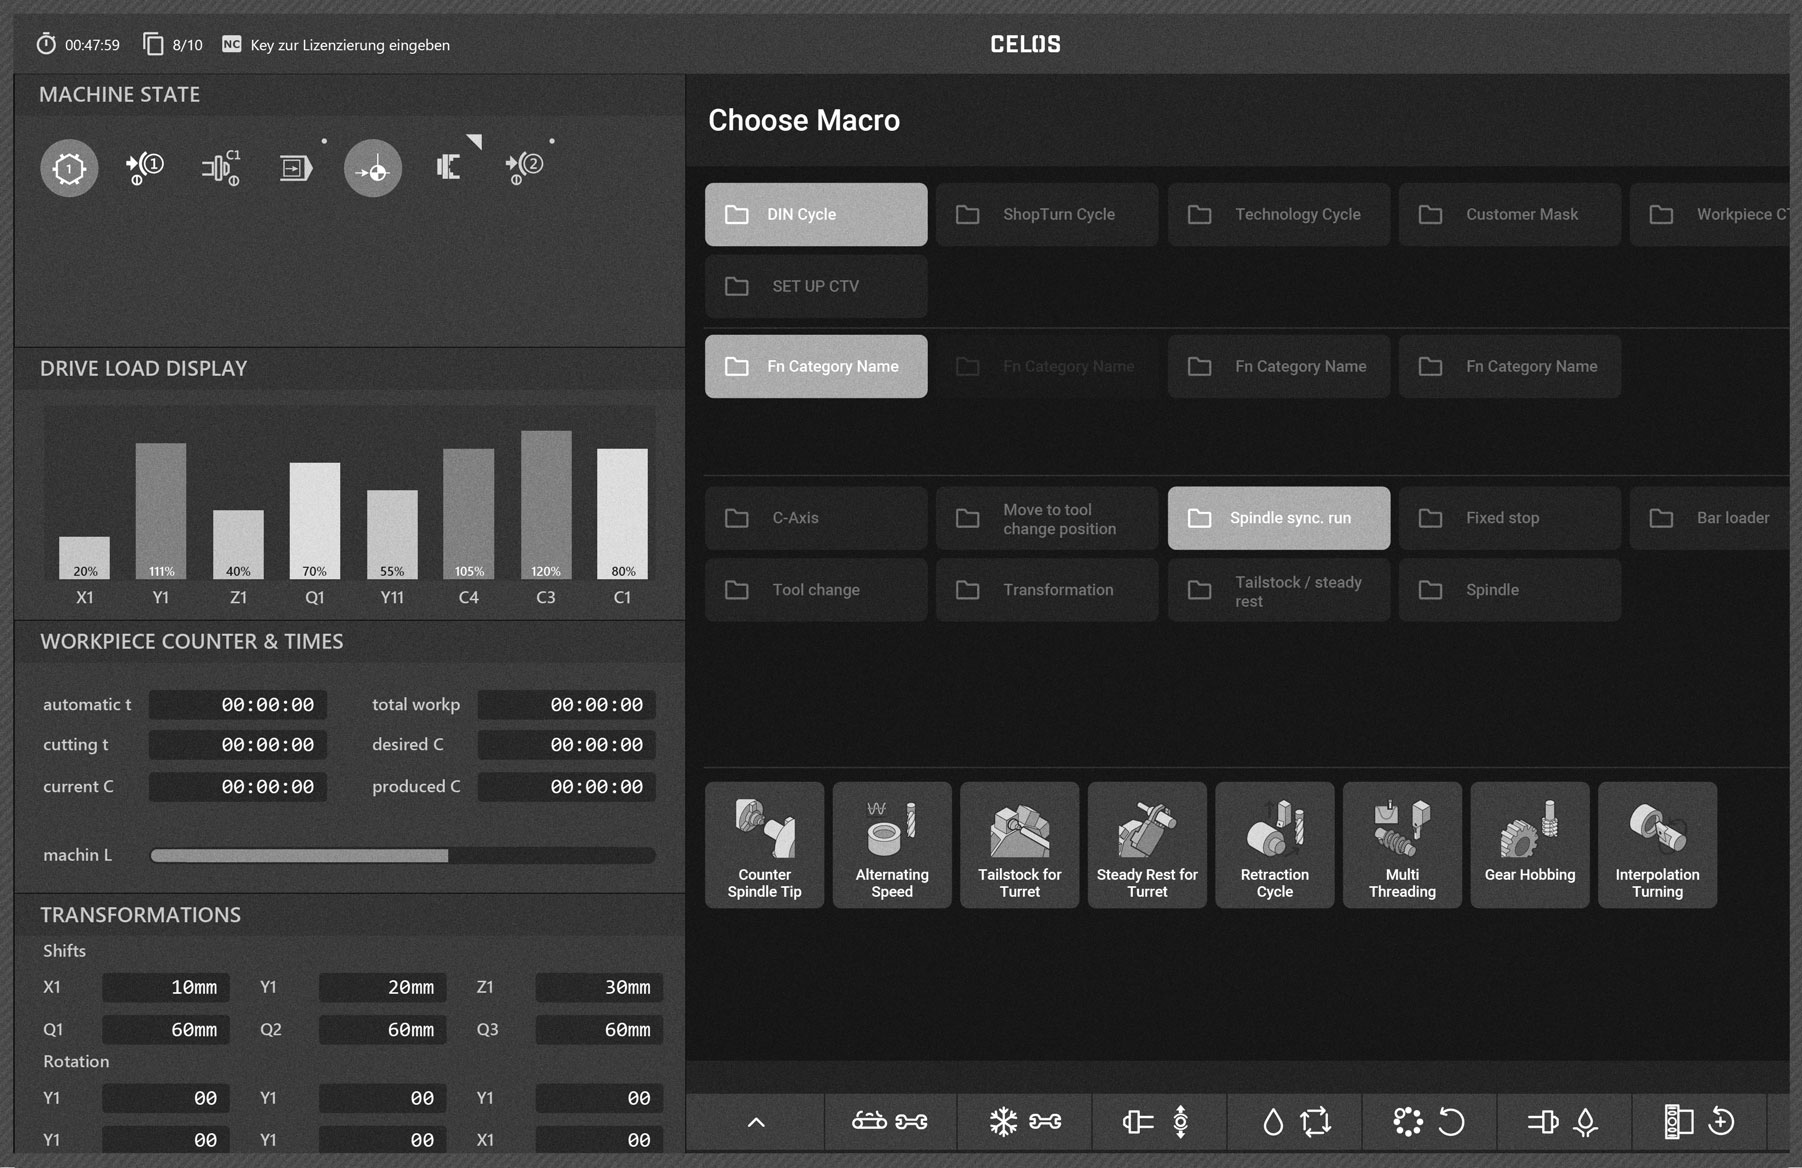Click the Y1 111% load bar
1802x1168 pixels.
[x=161, y=511]
